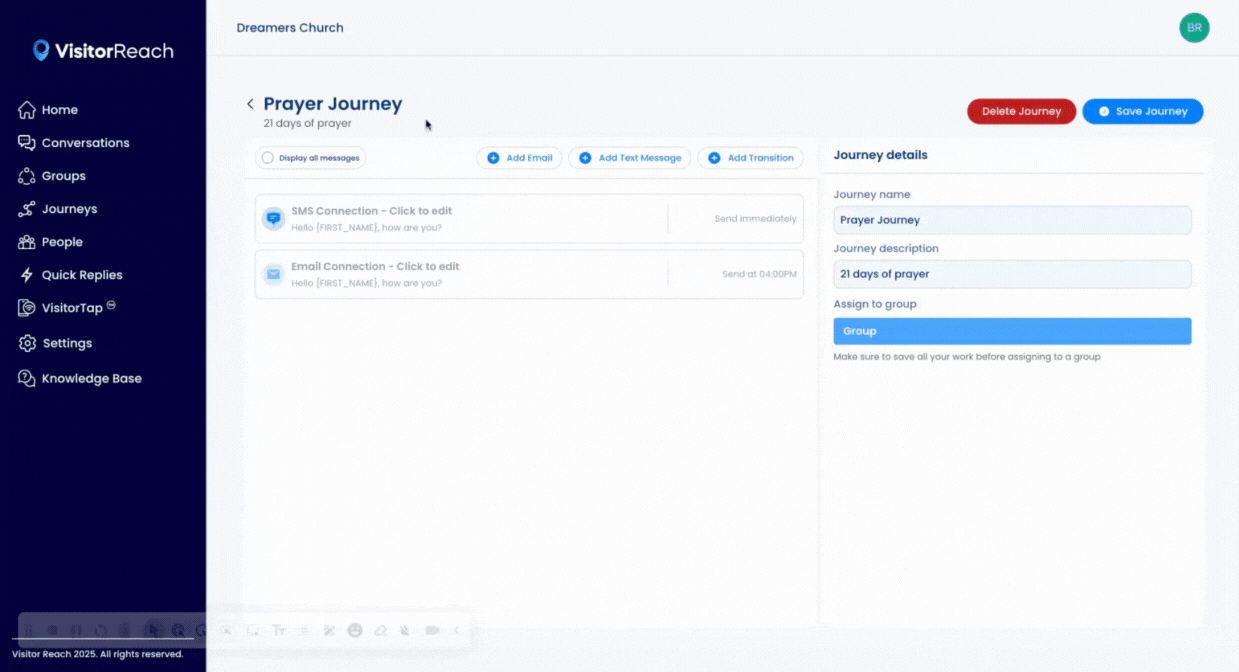Click the BR user avatar
Image resolution: width=1239 pixels, height=672 pixels.
(1194, 28)
